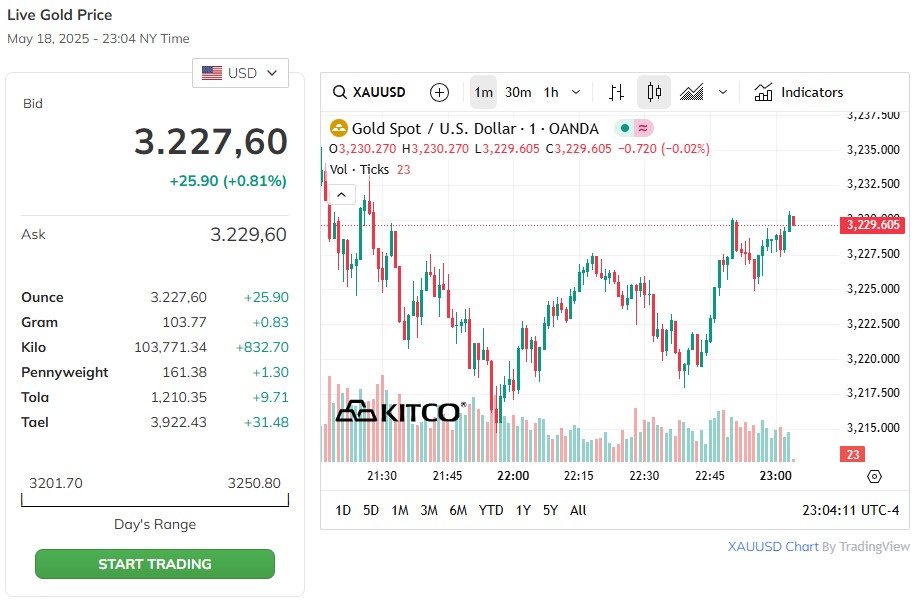919x604 pixels.
Task: Select the Area chart style icon
Action: tap(692, 93)
